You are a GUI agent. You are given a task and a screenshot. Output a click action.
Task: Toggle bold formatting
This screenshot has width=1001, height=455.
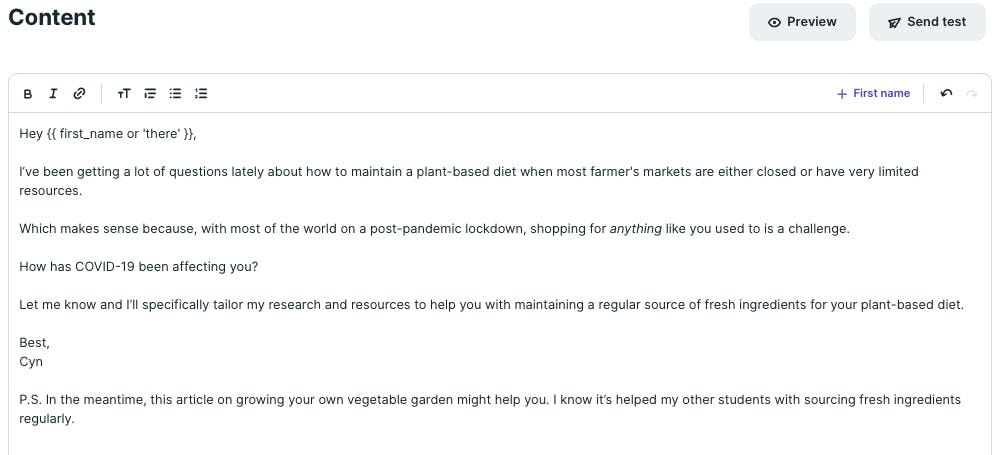coord(27,94)
